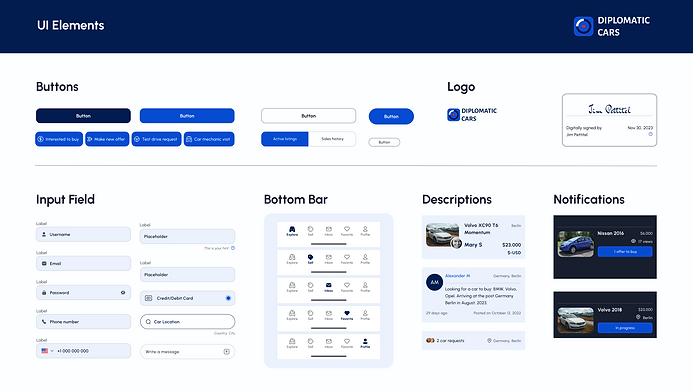Tap Profile icon in the first bottom bar
693x392 pixels.
[365, 229]
